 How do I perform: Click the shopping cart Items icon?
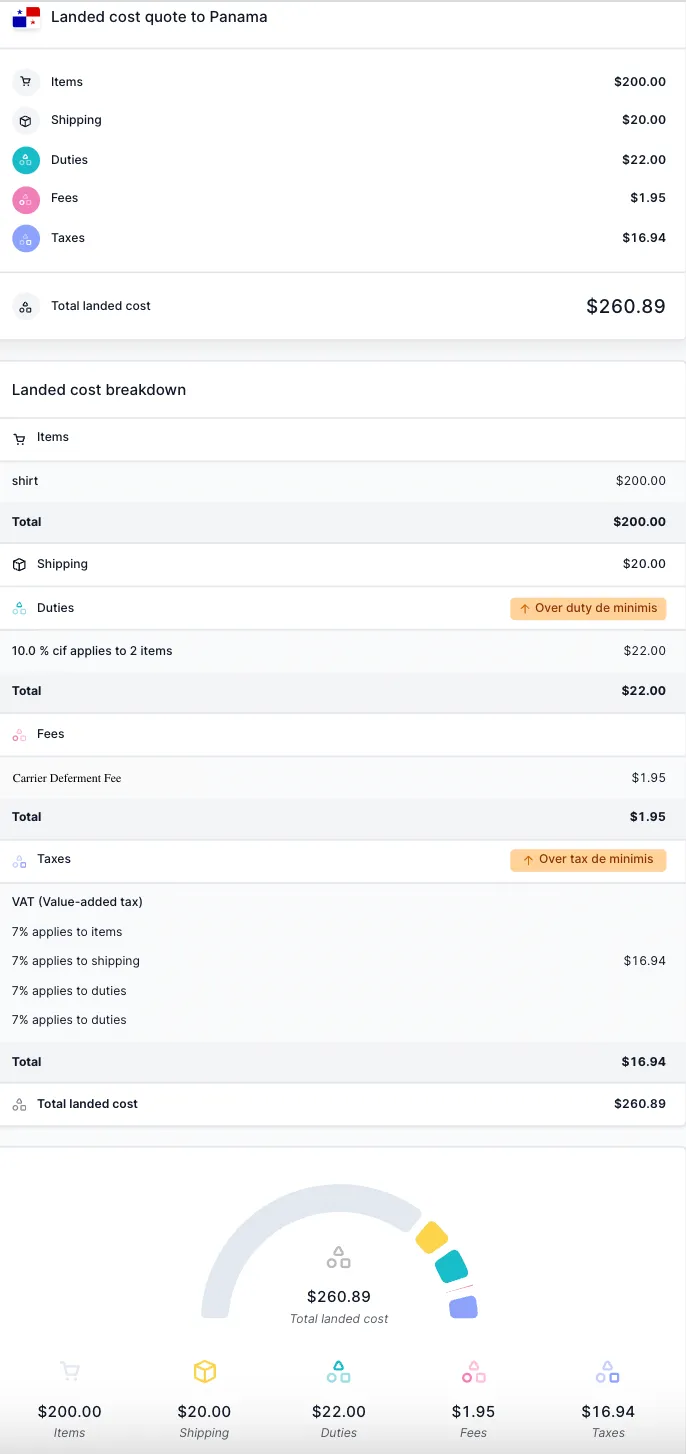[x=25, y=82]
